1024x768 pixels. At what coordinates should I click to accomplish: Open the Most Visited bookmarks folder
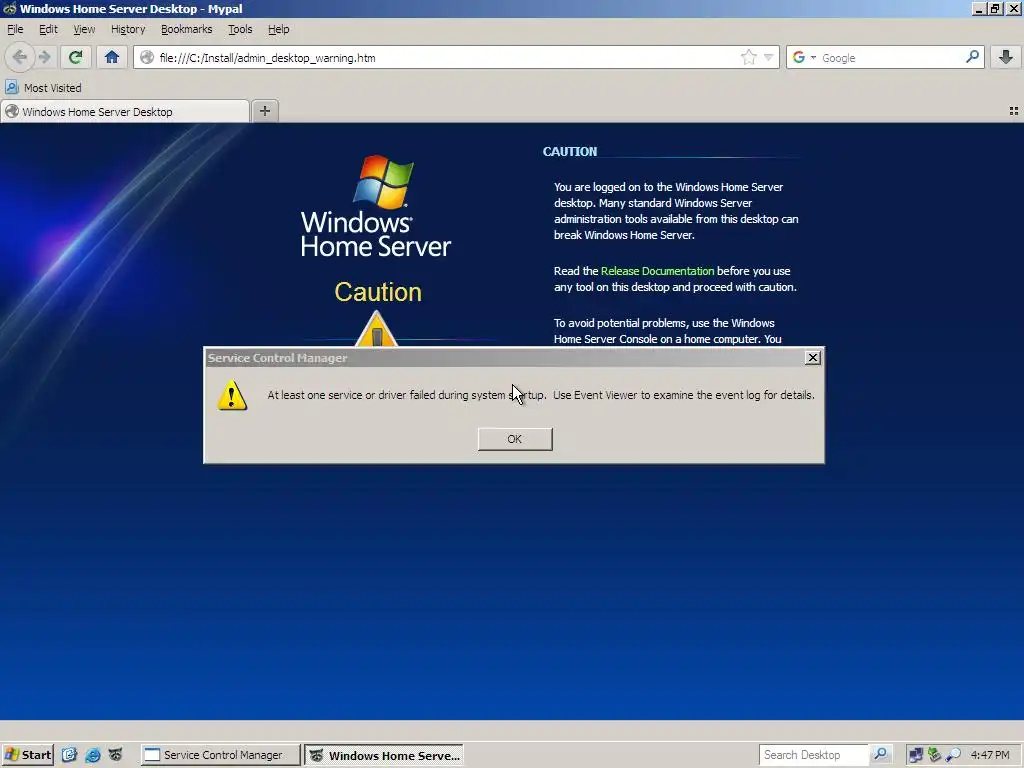coord(43,88)
